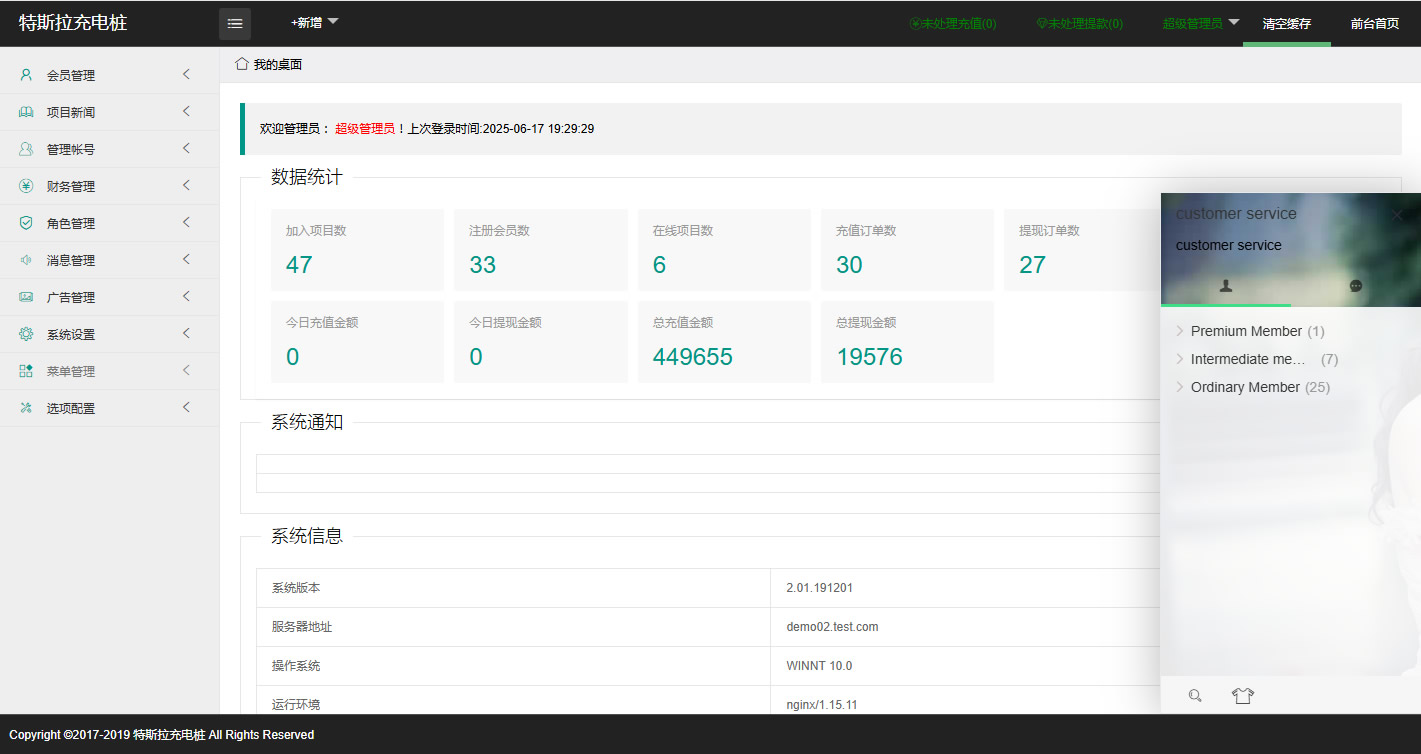The image size is (1421, 754).
Task: Click the home icon beside 我的桌面
Action: tap(241, 64)
